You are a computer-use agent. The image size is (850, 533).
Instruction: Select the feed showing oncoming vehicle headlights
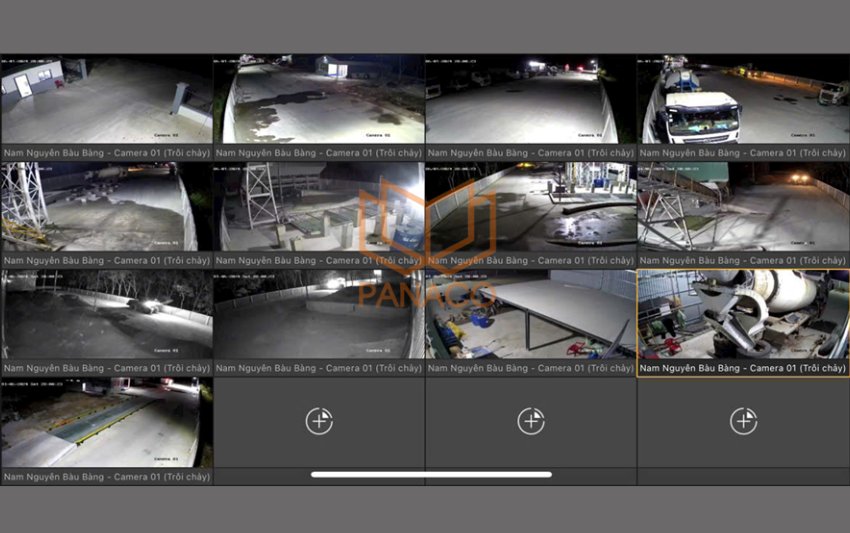[x=742, y=207]
